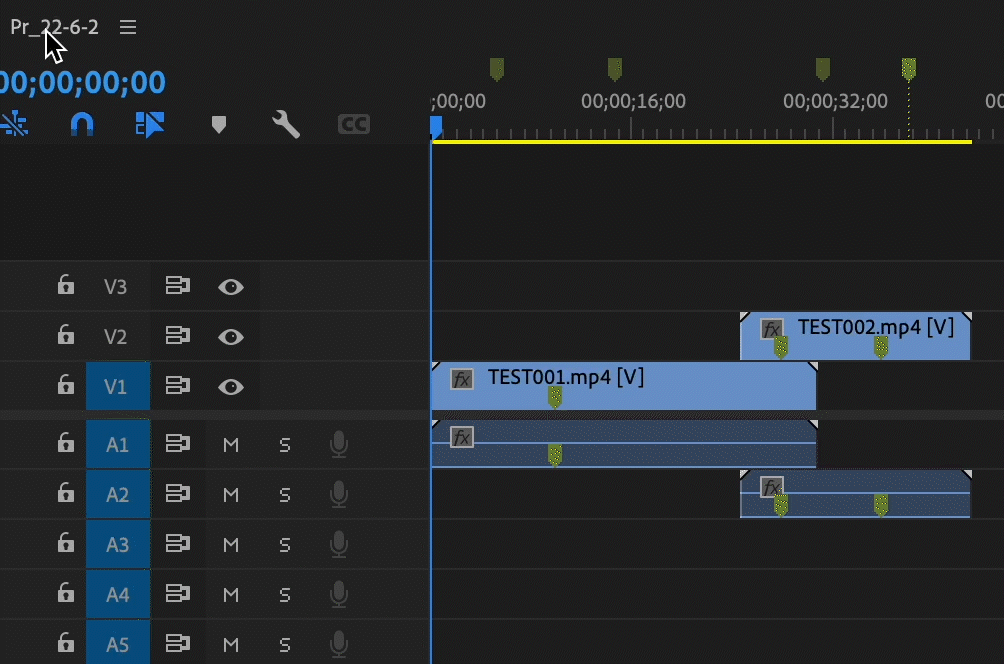Solo track A4
The height and width of the screenshot is (664, 1004).
pyautogui.click(x=285, y=595)
